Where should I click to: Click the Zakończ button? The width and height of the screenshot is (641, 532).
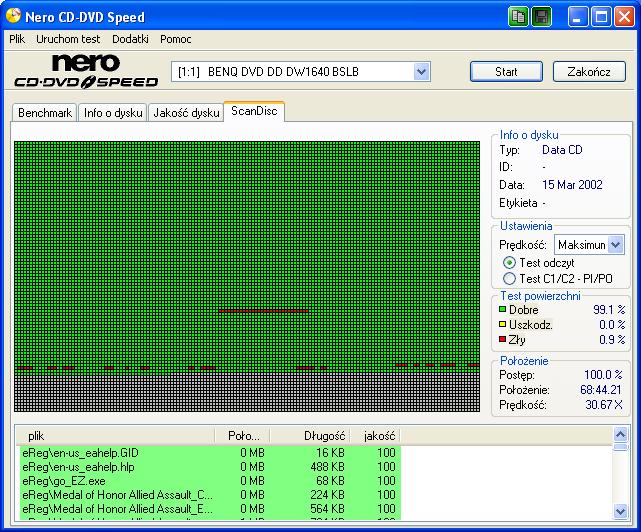pyautogui.click(x=589, y=72)
